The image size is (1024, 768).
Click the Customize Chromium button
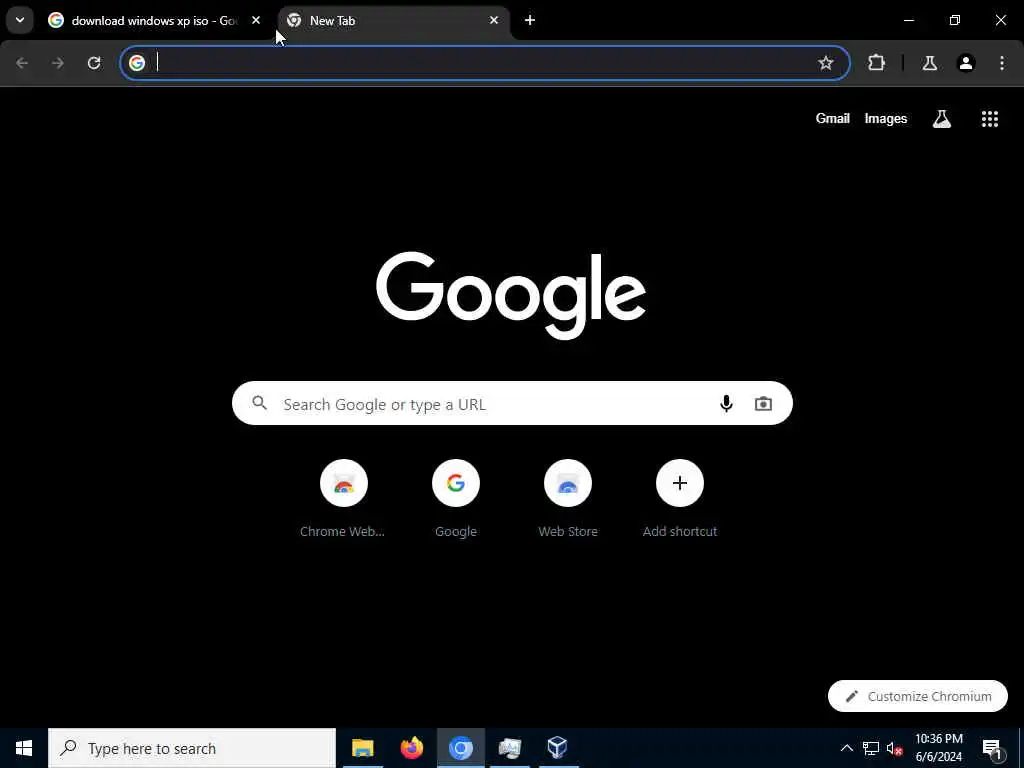click(918, 696)
